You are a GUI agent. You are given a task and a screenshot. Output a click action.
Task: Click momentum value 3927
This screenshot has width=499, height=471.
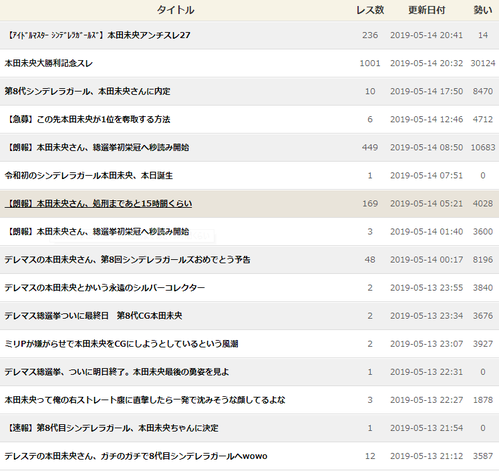483,343
